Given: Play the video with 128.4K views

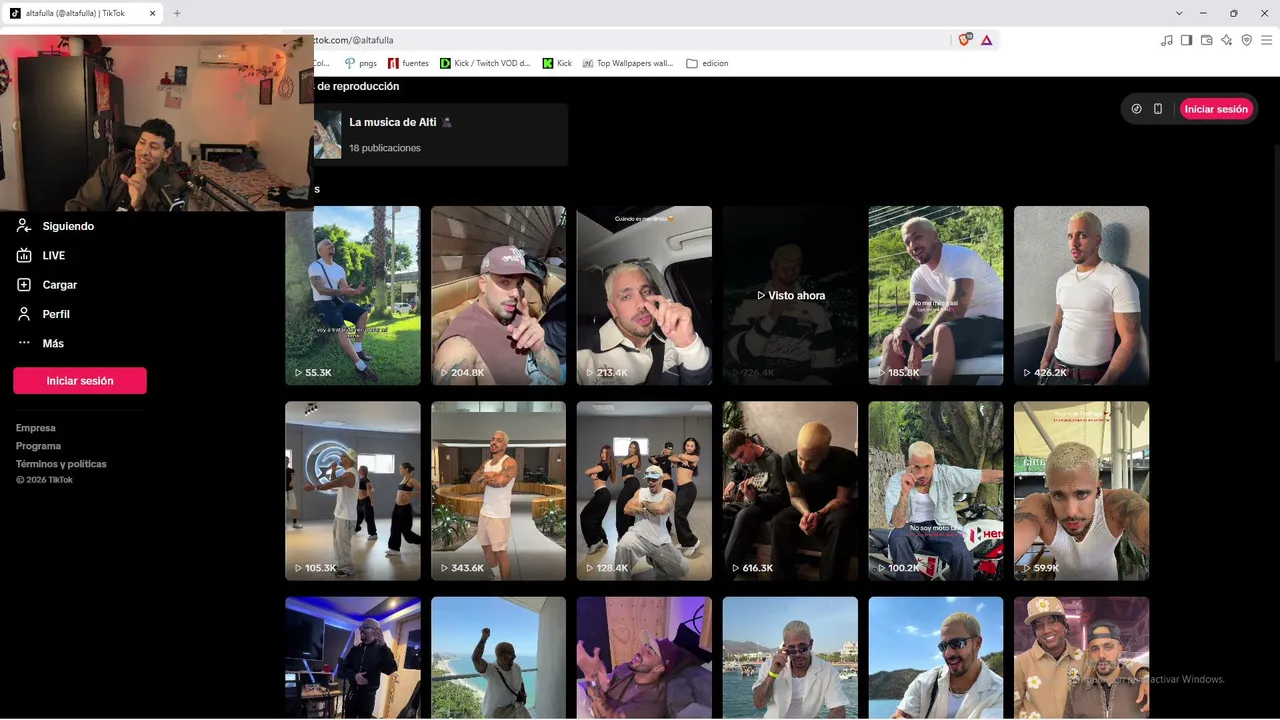Looking at the screenshot, I should 644,491.
